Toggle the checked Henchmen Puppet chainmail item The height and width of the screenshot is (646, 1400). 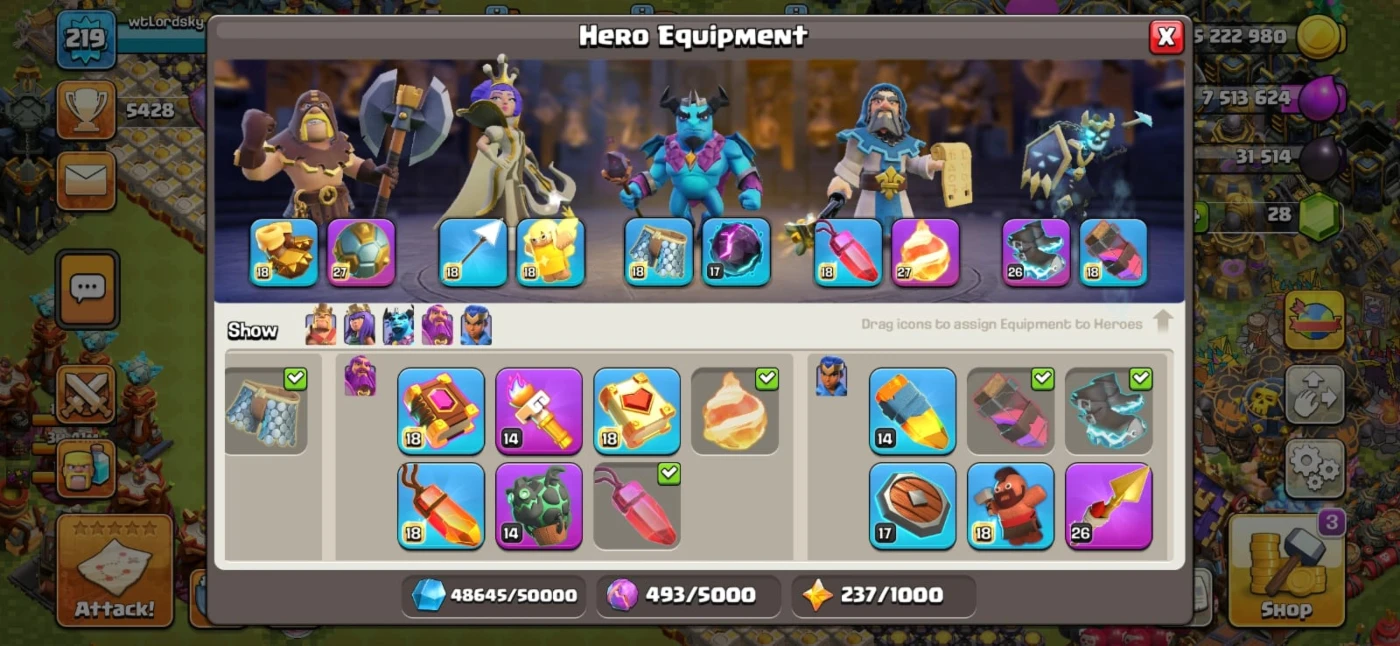[x=266, y=411]
